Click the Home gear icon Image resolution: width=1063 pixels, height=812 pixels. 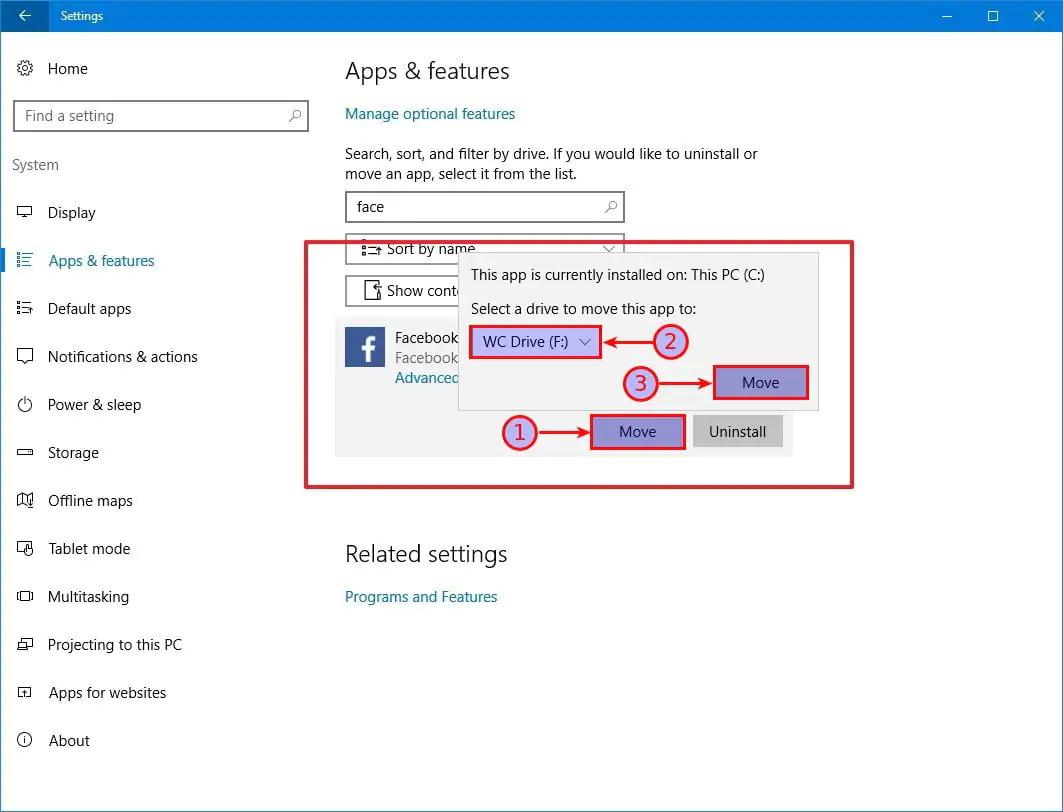(x=26, y=69)
